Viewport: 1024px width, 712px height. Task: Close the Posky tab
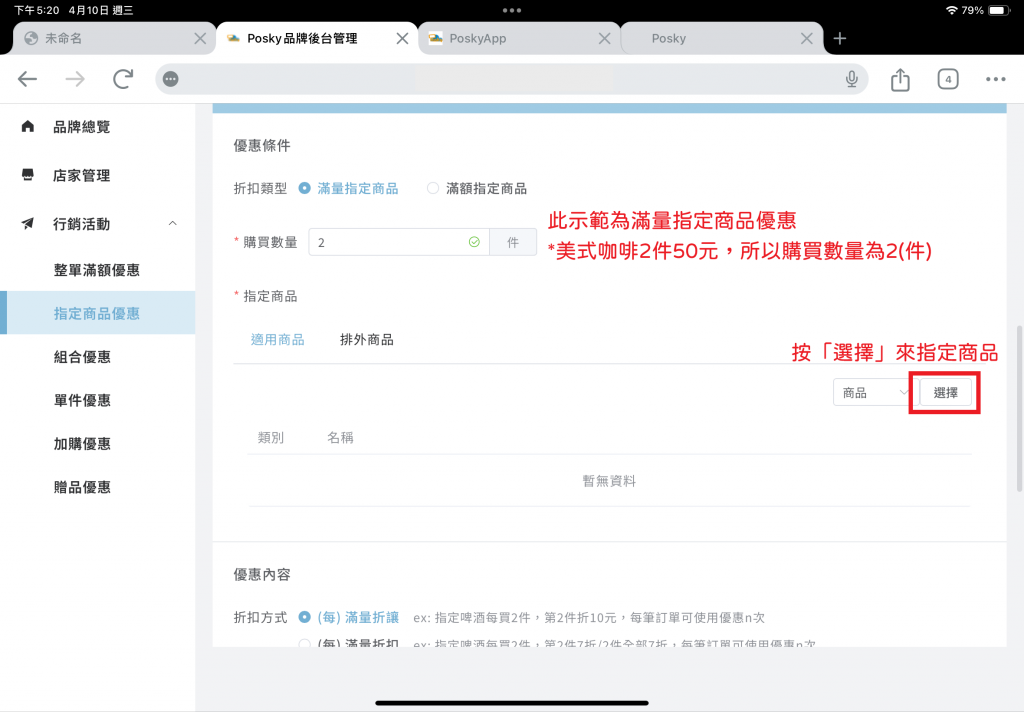pyautogui.click(x=807, y=39)
